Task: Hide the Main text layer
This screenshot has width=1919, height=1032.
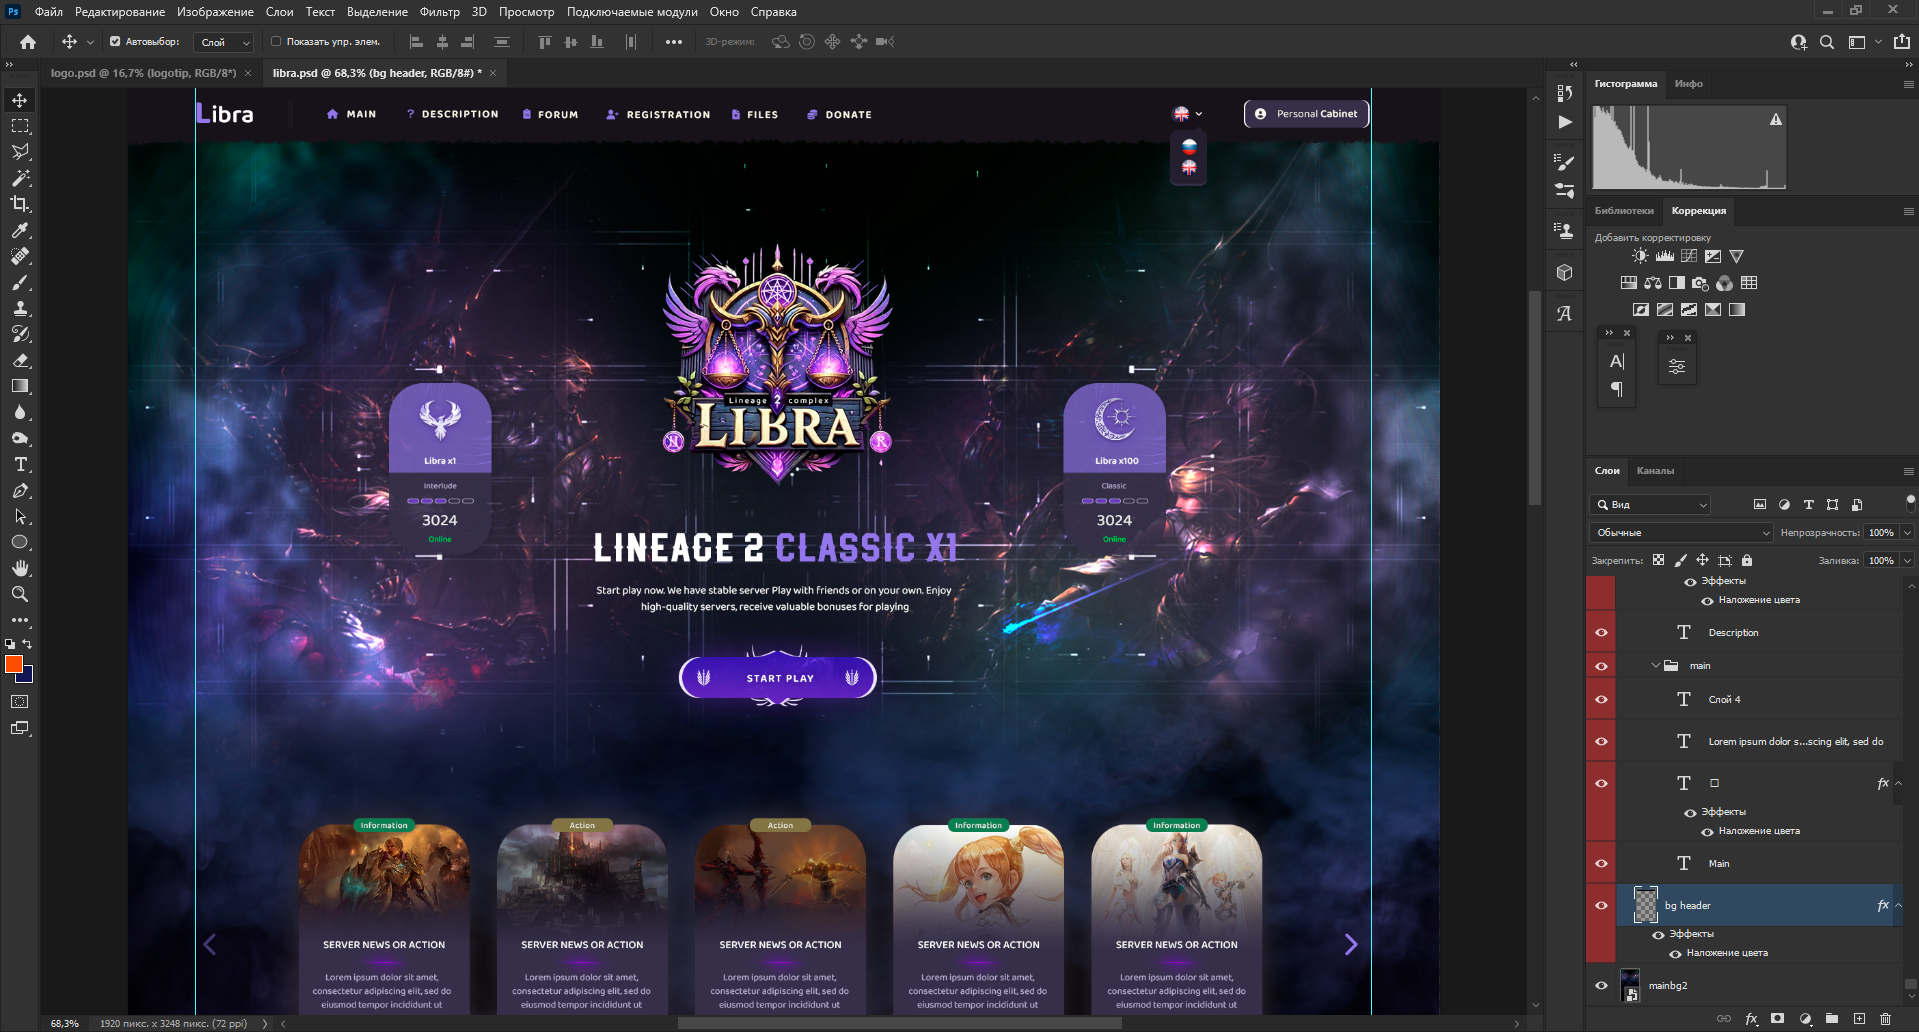Action: 1601,864
